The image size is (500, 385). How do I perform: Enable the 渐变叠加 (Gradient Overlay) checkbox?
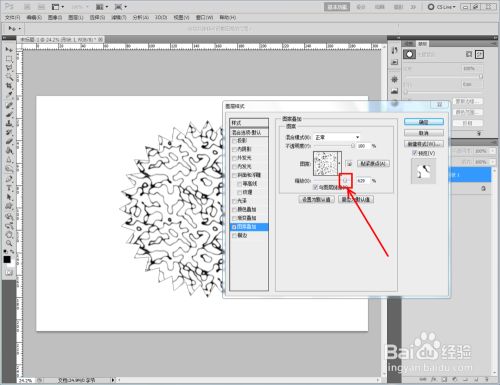click(x=234, y=218)
